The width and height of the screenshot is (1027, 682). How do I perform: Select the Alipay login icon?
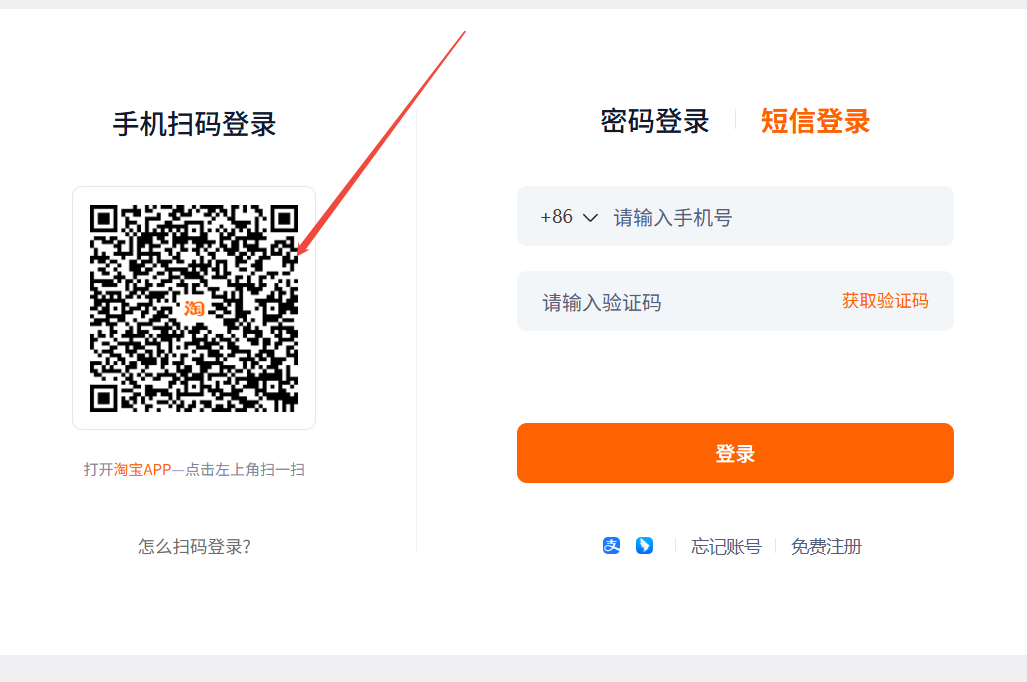pyautogui.click(x=610, y=546)
